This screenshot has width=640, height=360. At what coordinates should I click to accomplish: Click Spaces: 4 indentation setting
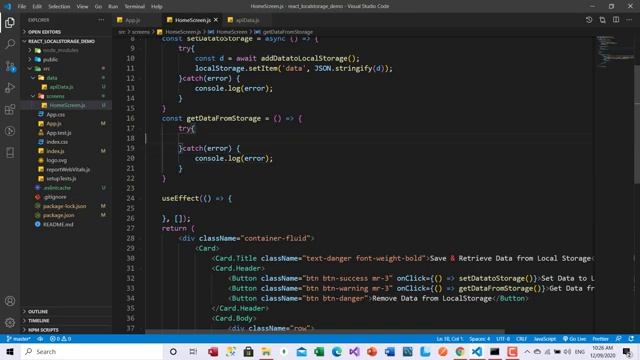pos(480,339)
